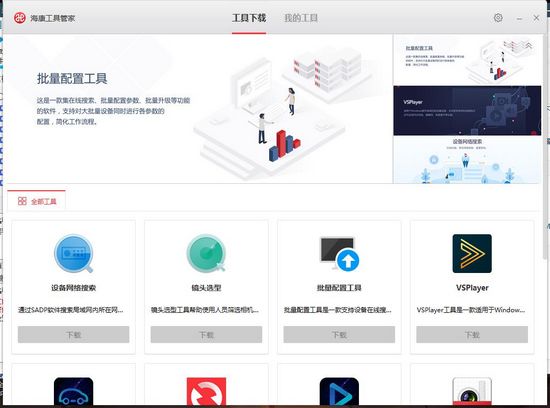The width and height of the screenshot is (550, 408).
Task: Click the red circular arrow tool icon
Action: [x=206, y=391]
